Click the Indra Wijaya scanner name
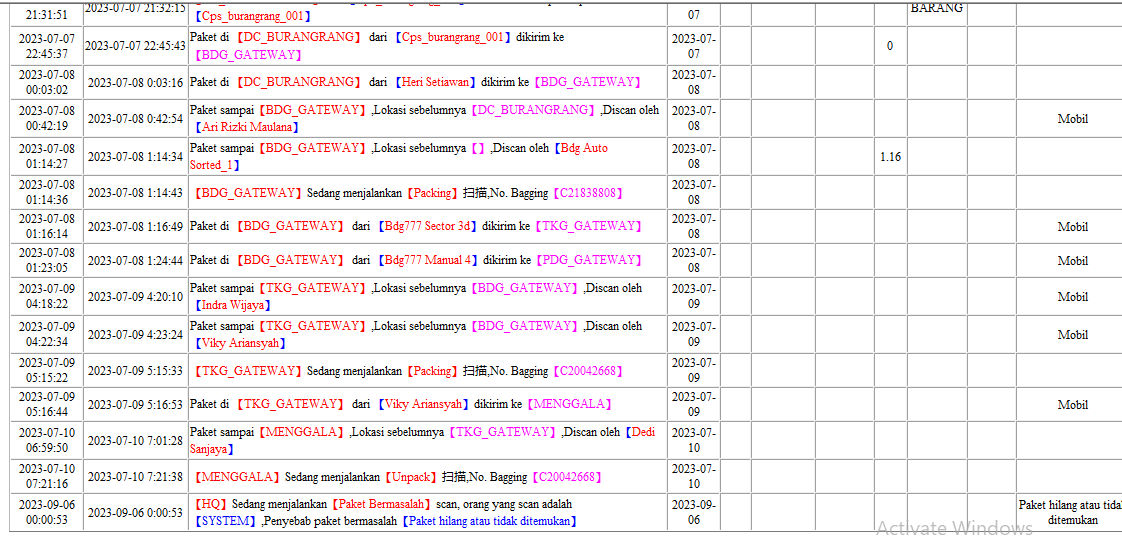This screenshot has height=545, width=1122. click(x=235, y=305)
